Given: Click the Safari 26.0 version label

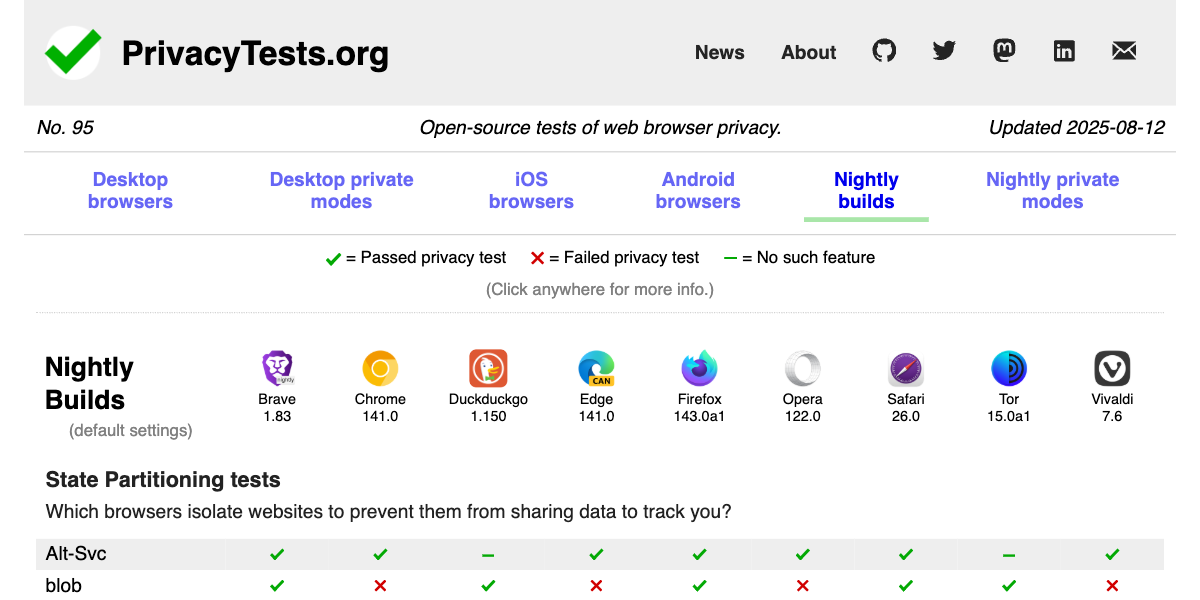Looking at the screenshot, I should (905, 408).
